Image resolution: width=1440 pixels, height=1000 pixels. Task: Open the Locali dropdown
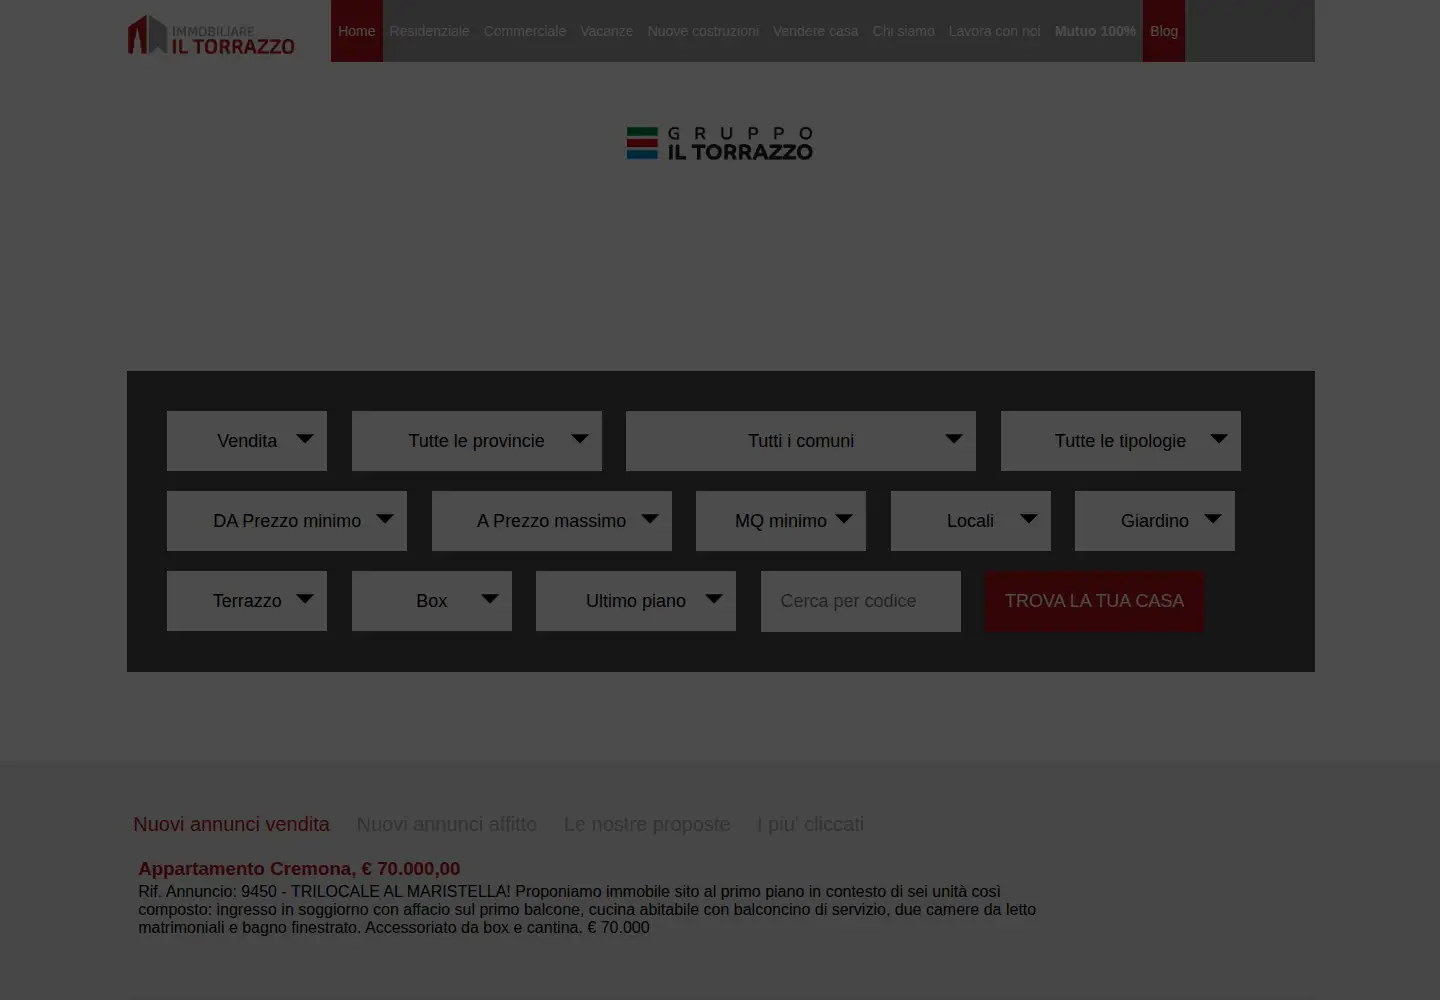click(x=971, y=521)
